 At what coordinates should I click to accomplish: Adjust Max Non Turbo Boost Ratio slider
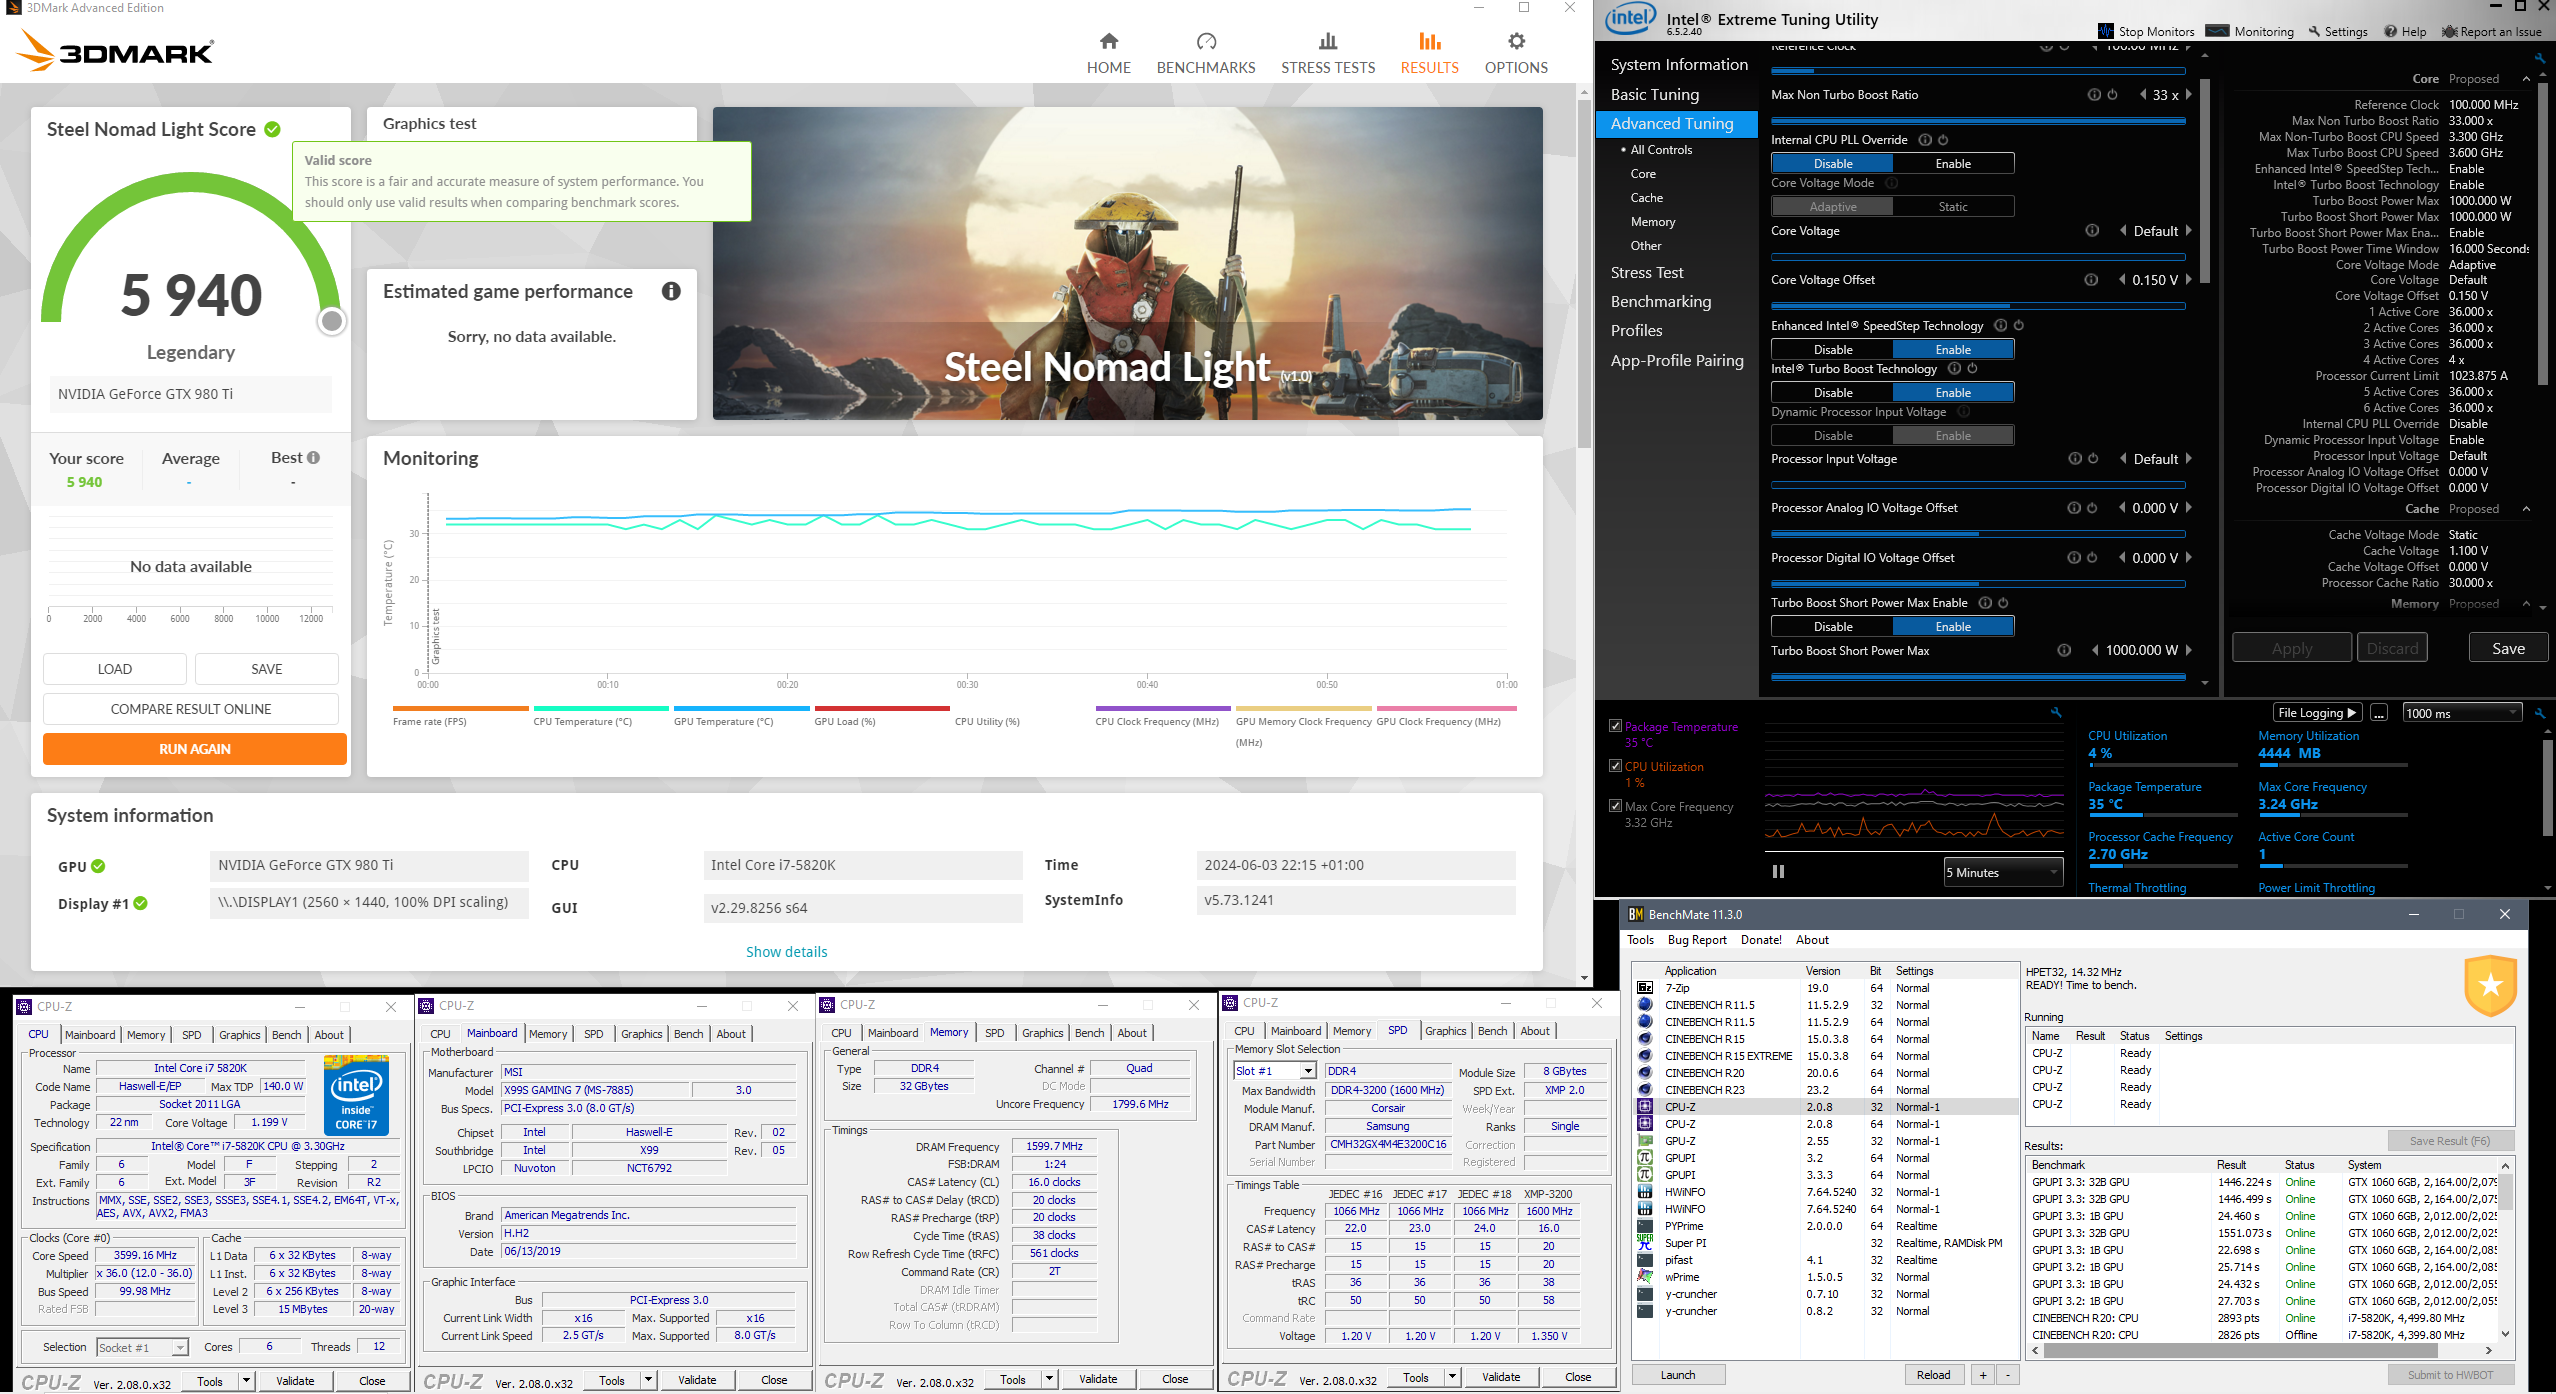pyautogui.click(x=1977, y=121)
